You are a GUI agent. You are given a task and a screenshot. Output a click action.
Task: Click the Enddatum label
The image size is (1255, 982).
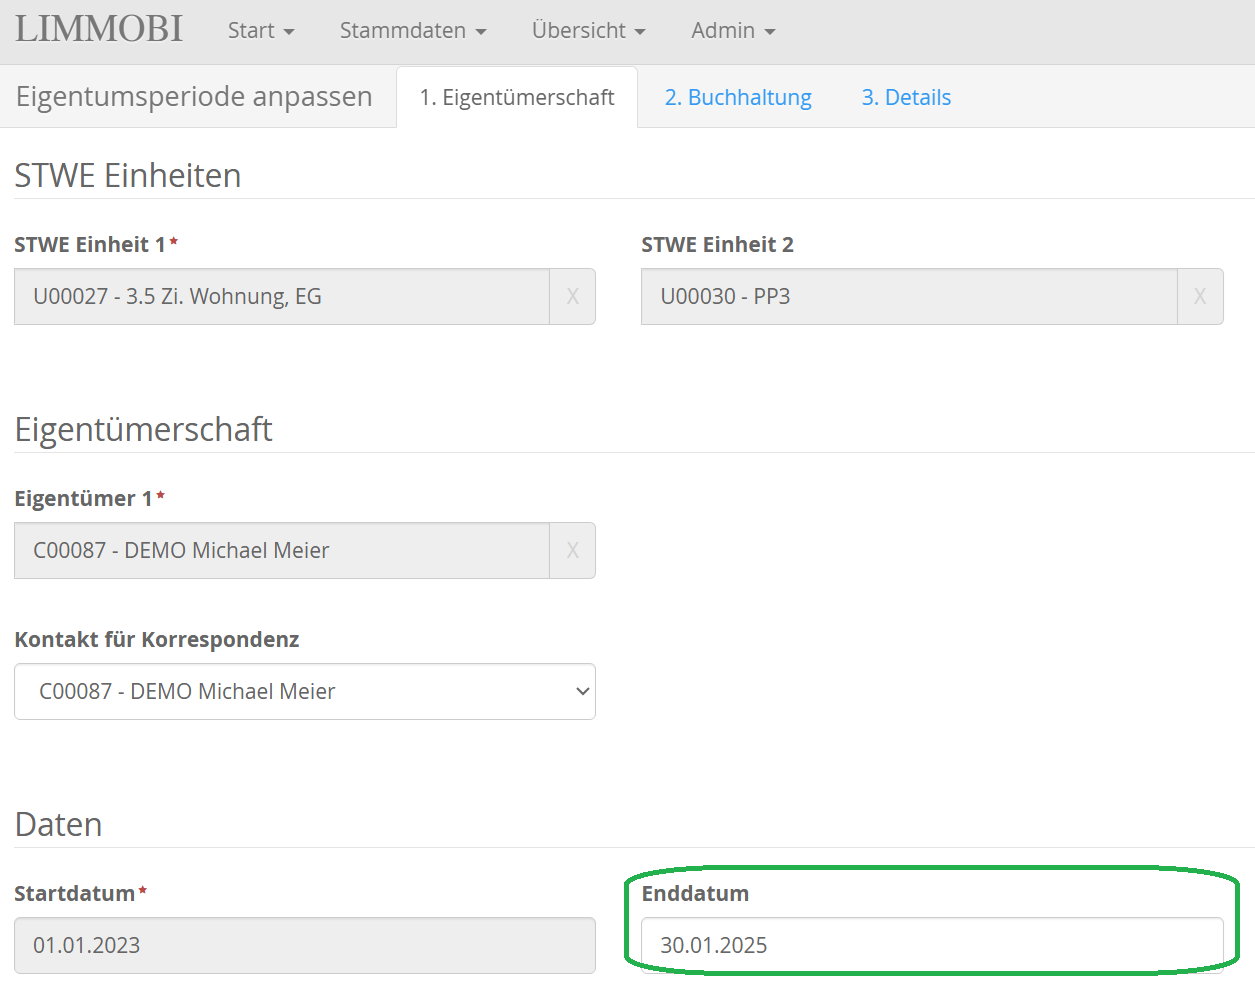pyautogui.click(x=695, y=894)
